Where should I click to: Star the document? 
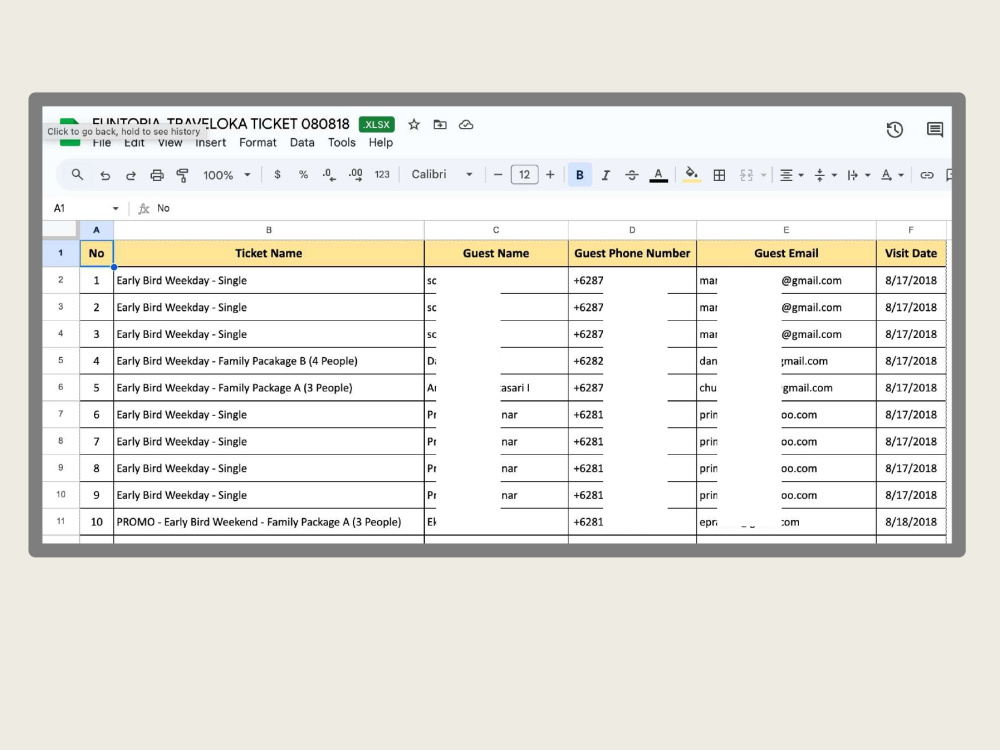pyautogui.click(x=414, y=124)
